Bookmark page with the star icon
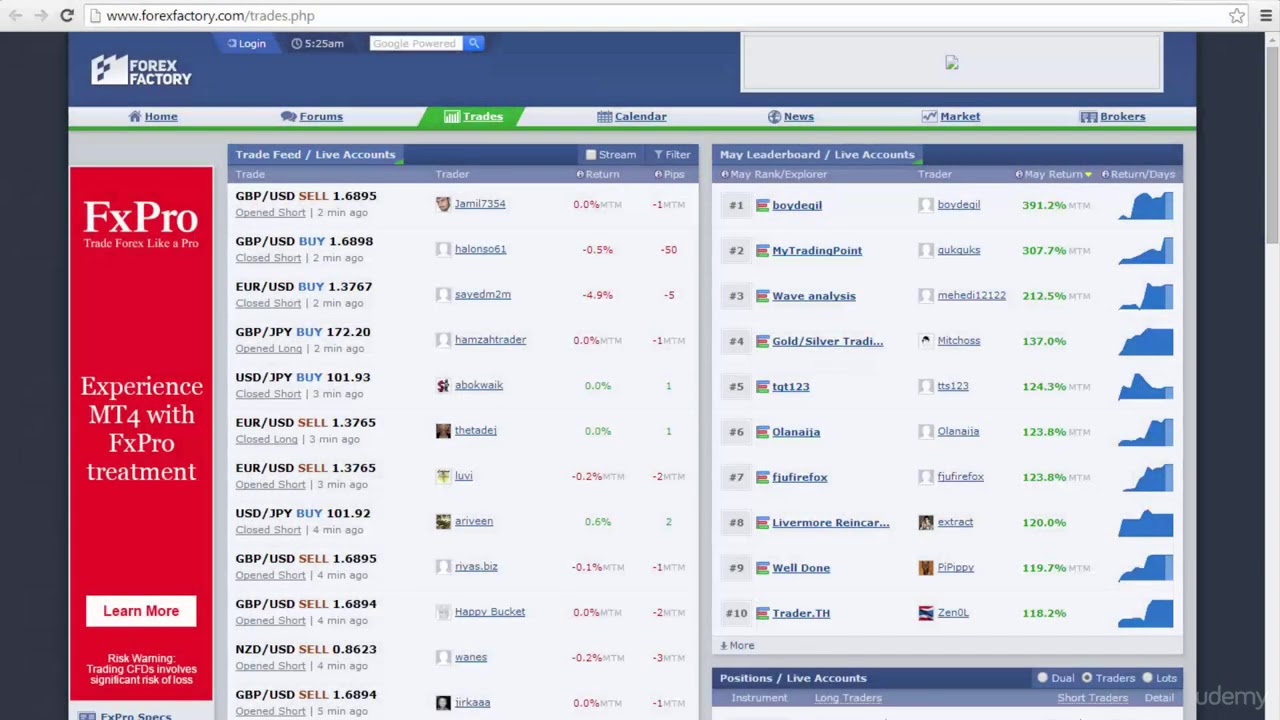The width and height of the screenshot is (1280, 720). pos(1237,16)
